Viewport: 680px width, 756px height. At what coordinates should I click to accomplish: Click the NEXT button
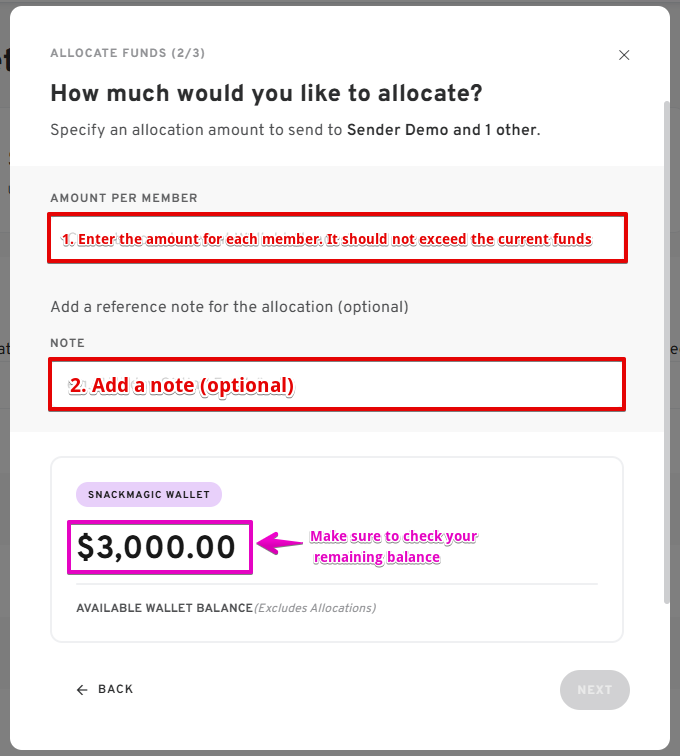pos(594,690)
